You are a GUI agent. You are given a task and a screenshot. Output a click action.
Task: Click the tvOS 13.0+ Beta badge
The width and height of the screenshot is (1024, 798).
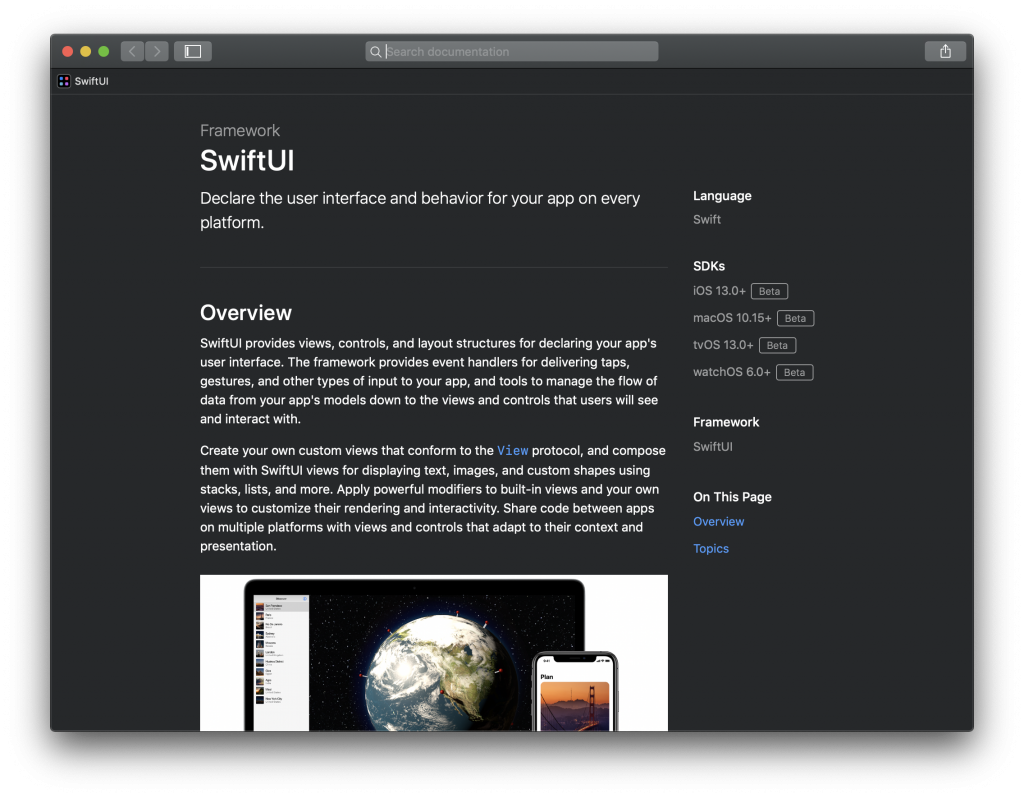point(776,345)
